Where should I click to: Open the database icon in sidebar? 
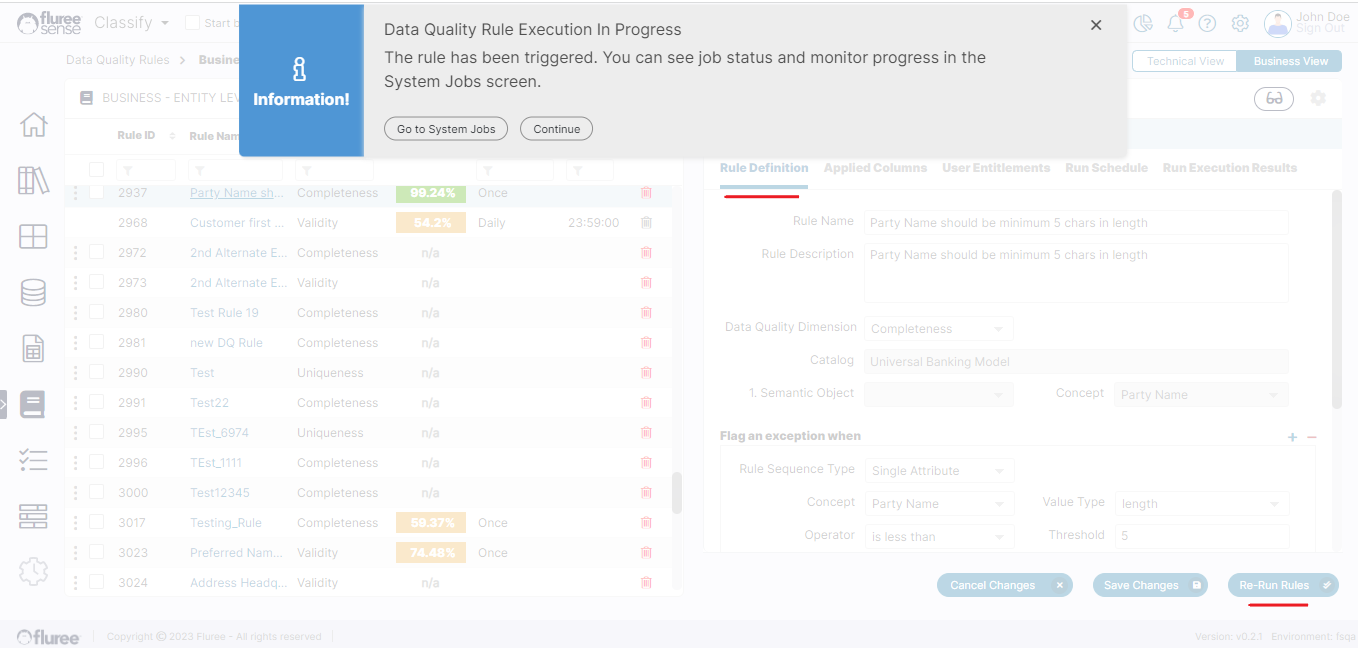point(33,292)
